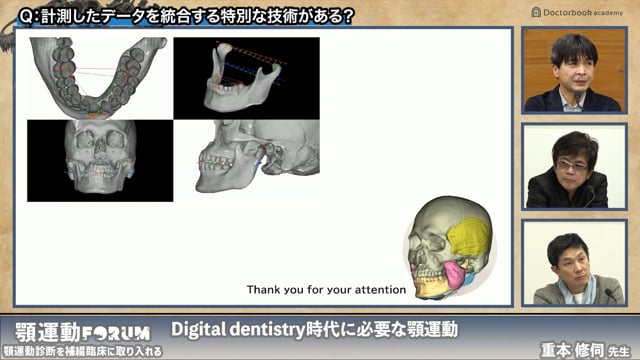
Task: Click the frontal skull CT image
Action: 100,161
